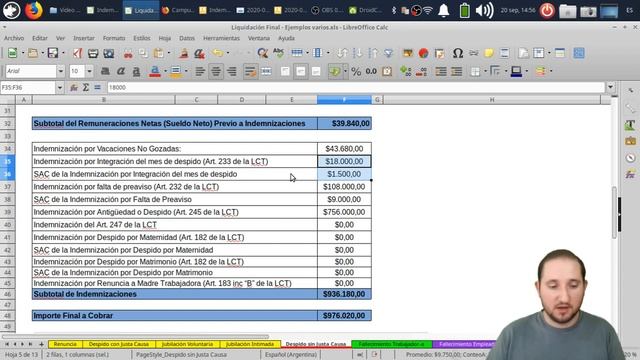Screen dimensions: 640x360
Task: Insert special character Omega icon
Action: (458, 53)
